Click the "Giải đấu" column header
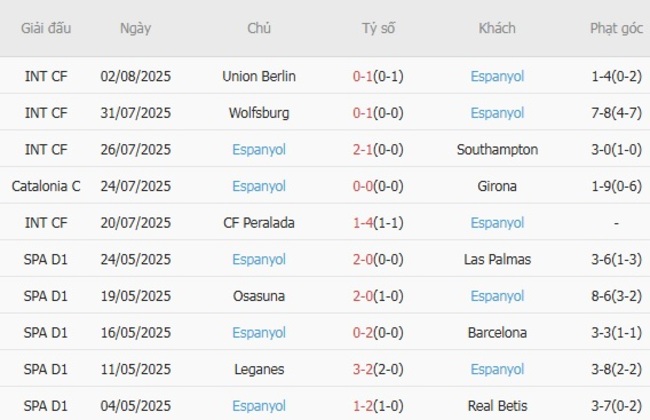The image size is (650, 420). (46, 28)
